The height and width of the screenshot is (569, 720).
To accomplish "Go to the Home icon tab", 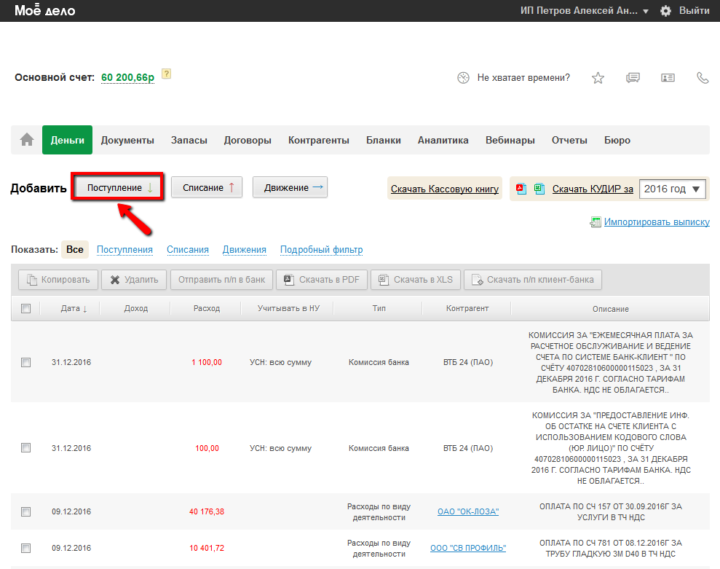I will click(27, 140).
